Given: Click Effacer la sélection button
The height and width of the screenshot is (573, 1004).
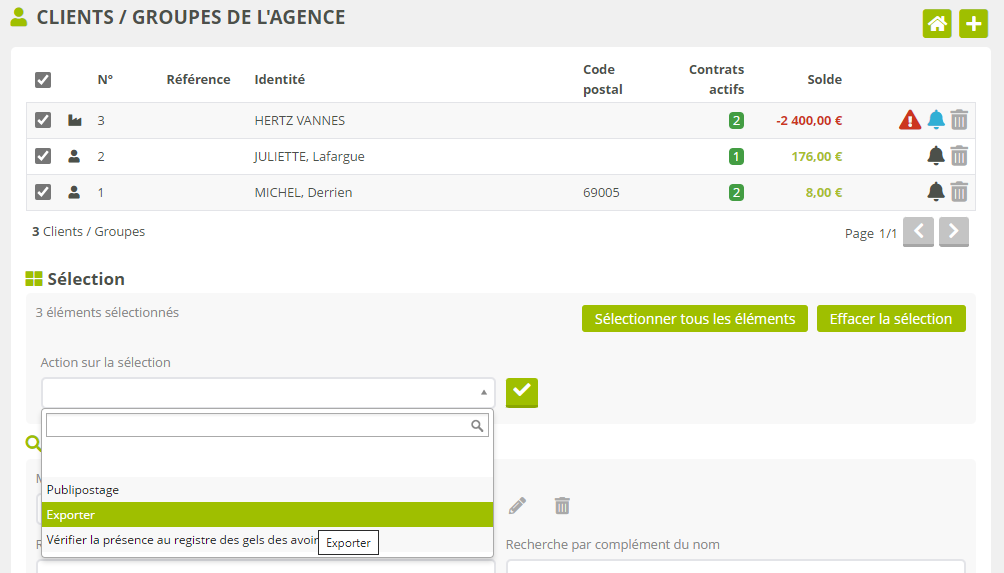Looking at the screenshot, I should [x=890, y=319].
